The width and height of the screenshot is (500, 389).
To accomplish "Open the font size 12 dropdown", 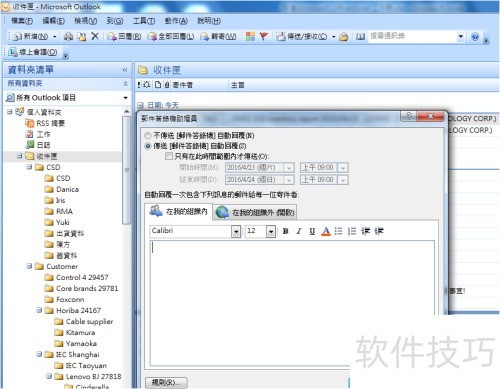I will pos(271,231).
